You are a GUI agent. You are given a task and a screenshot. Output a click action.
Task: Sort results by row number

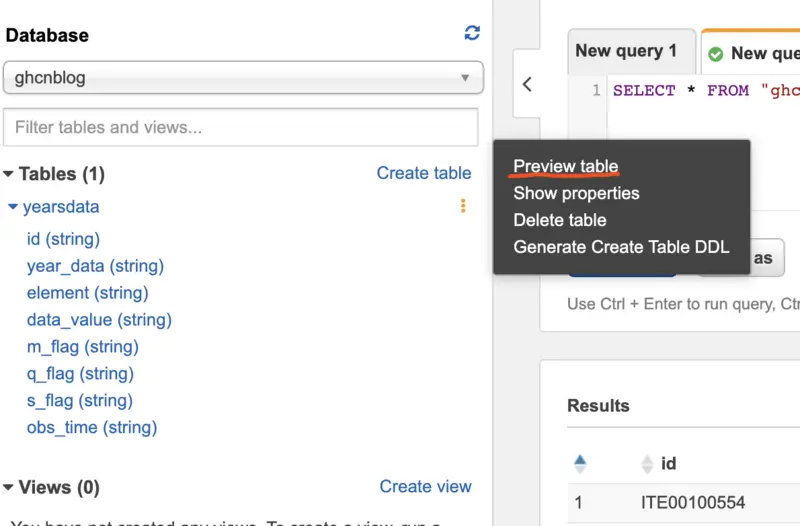point(580,463)
